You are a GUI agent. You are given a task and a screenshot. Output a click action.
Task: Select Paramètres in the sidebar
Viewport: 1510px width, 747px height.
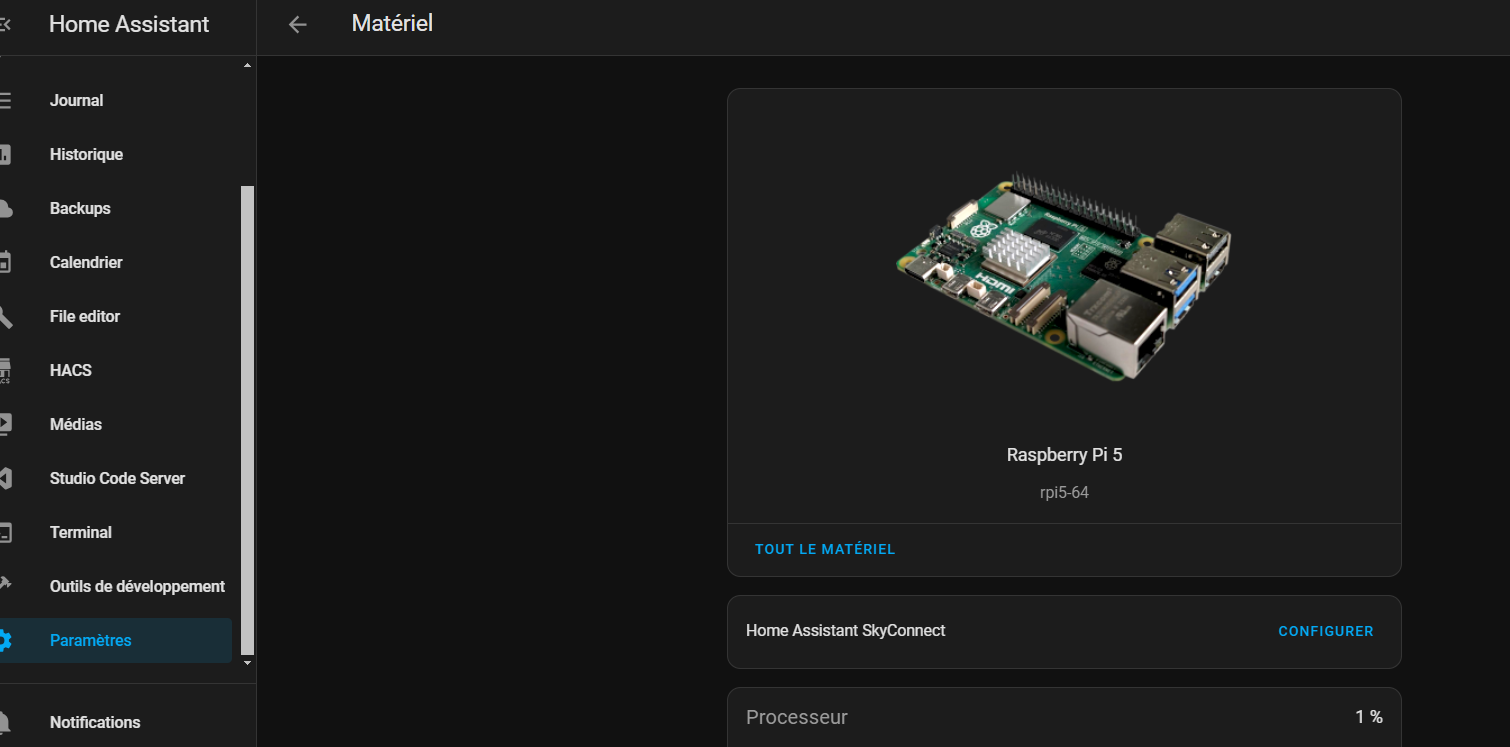tap(116, 640)
